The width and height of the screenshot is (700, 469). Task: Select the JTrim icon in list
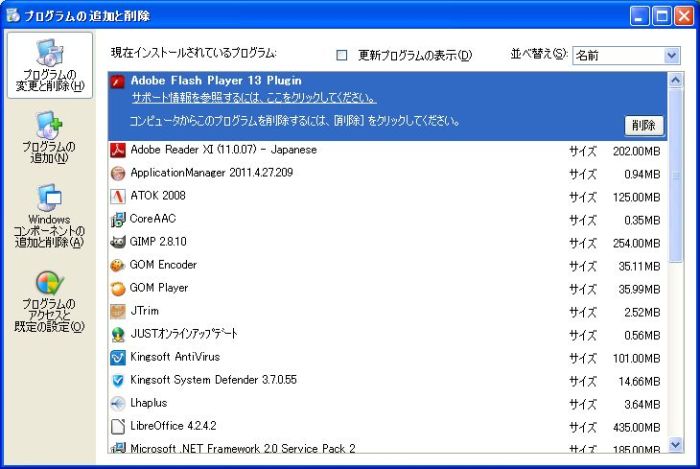tap(117, 311)
